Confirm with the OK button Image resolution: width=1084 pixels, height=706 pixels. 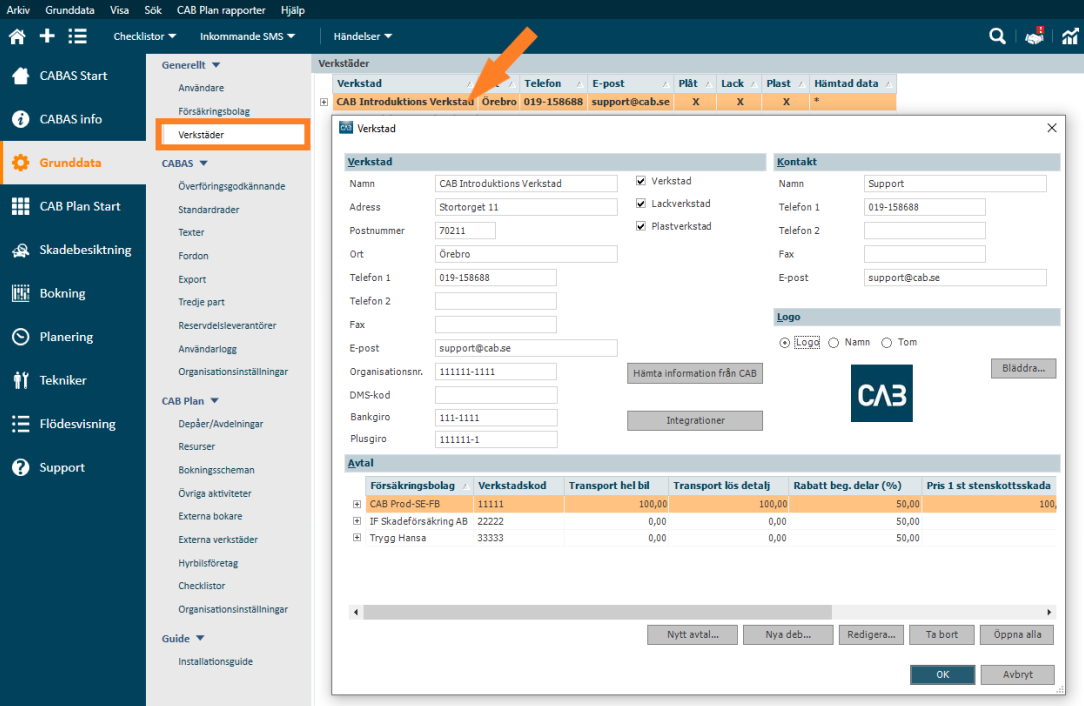pos(942,675)
